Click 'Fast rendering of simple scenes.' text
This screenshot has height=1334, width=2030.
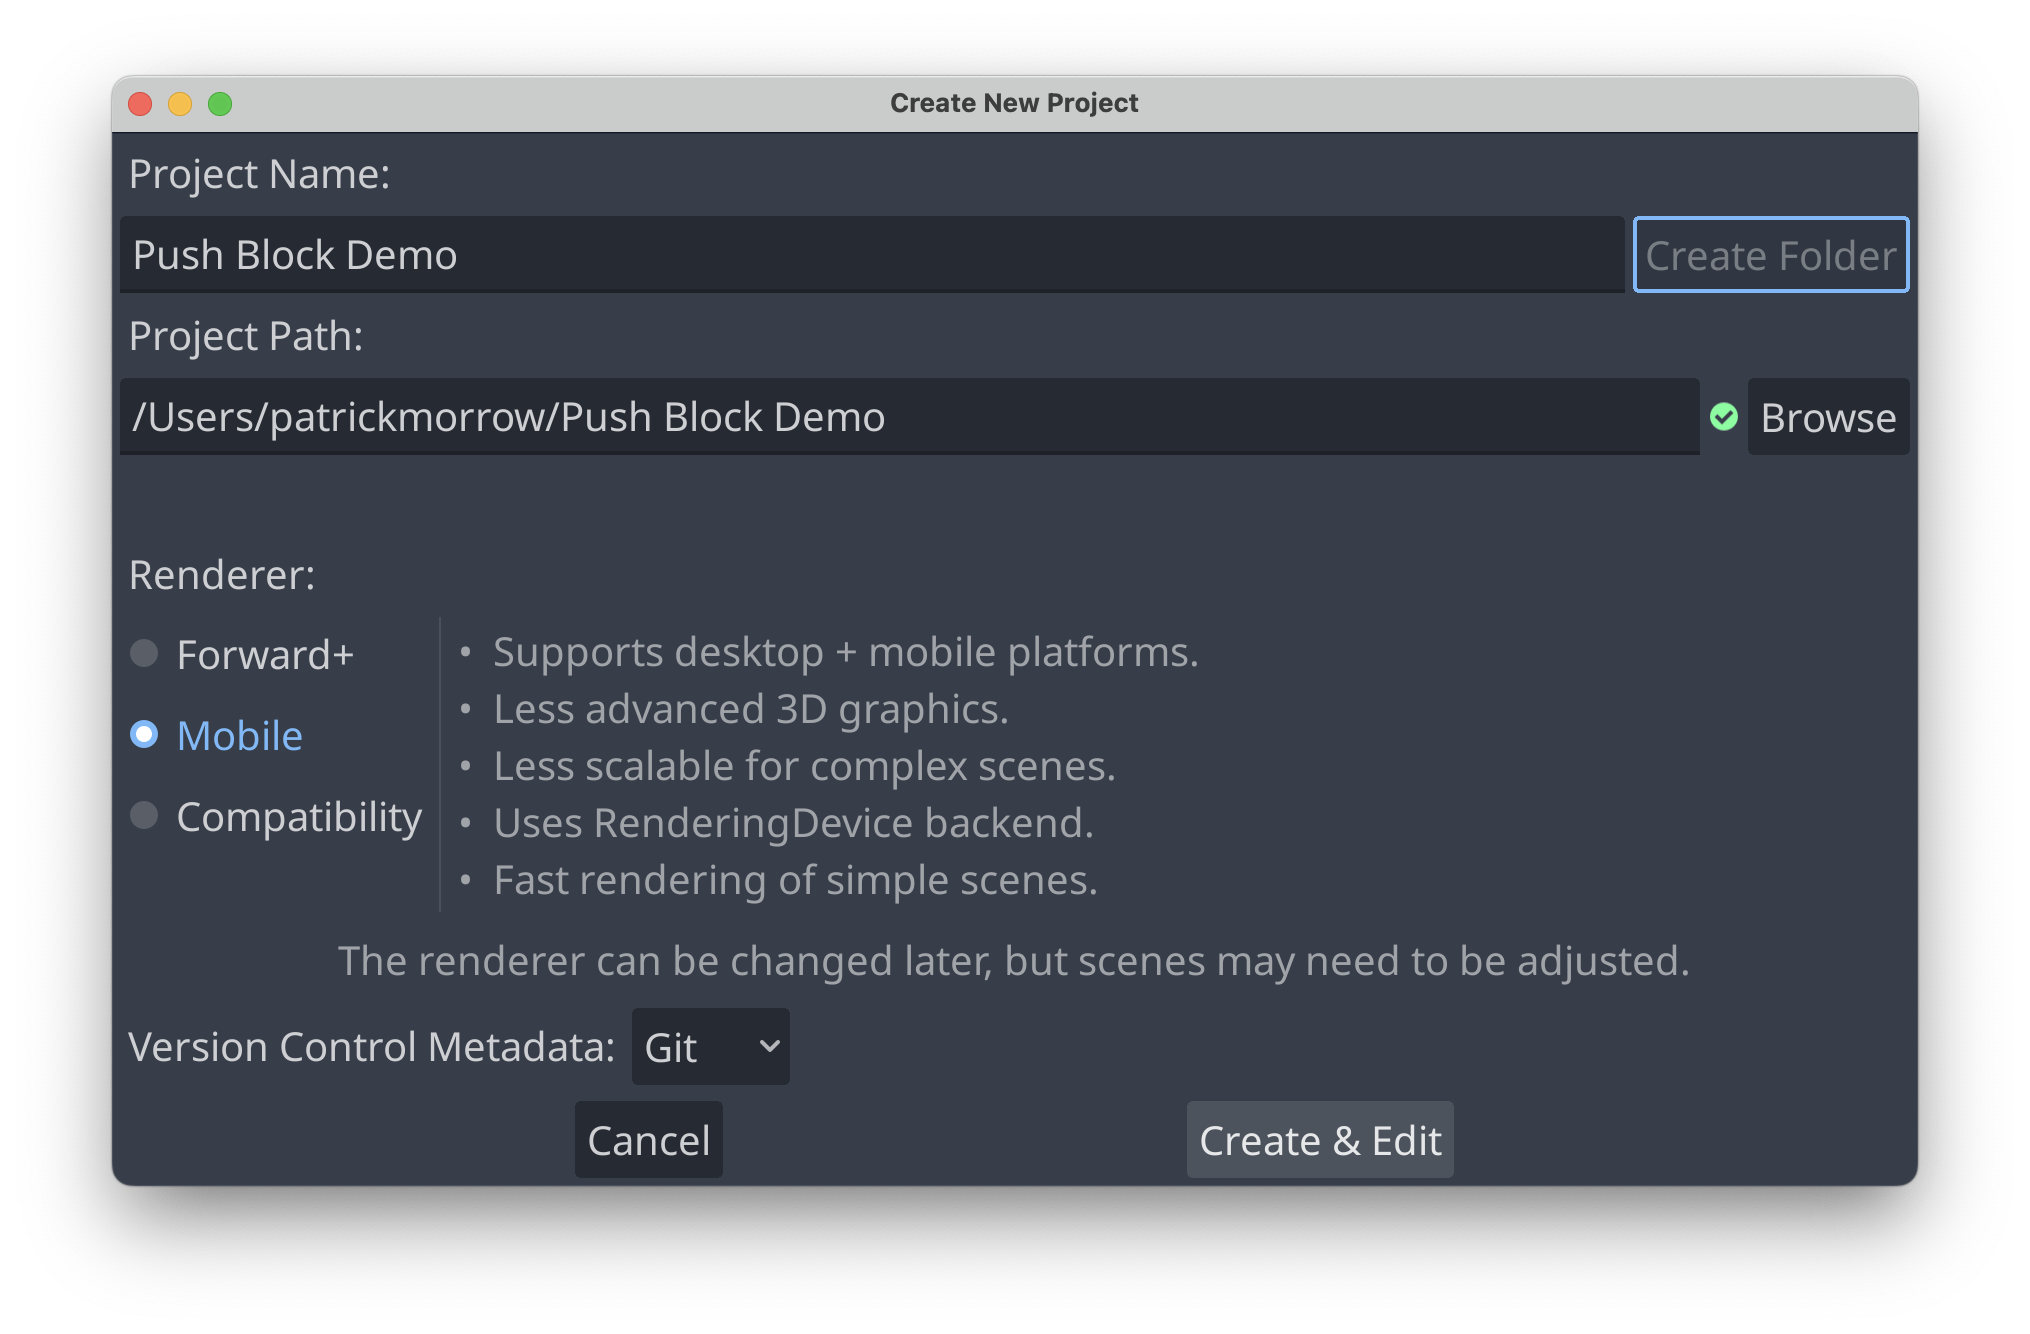(x=796, y=880)
